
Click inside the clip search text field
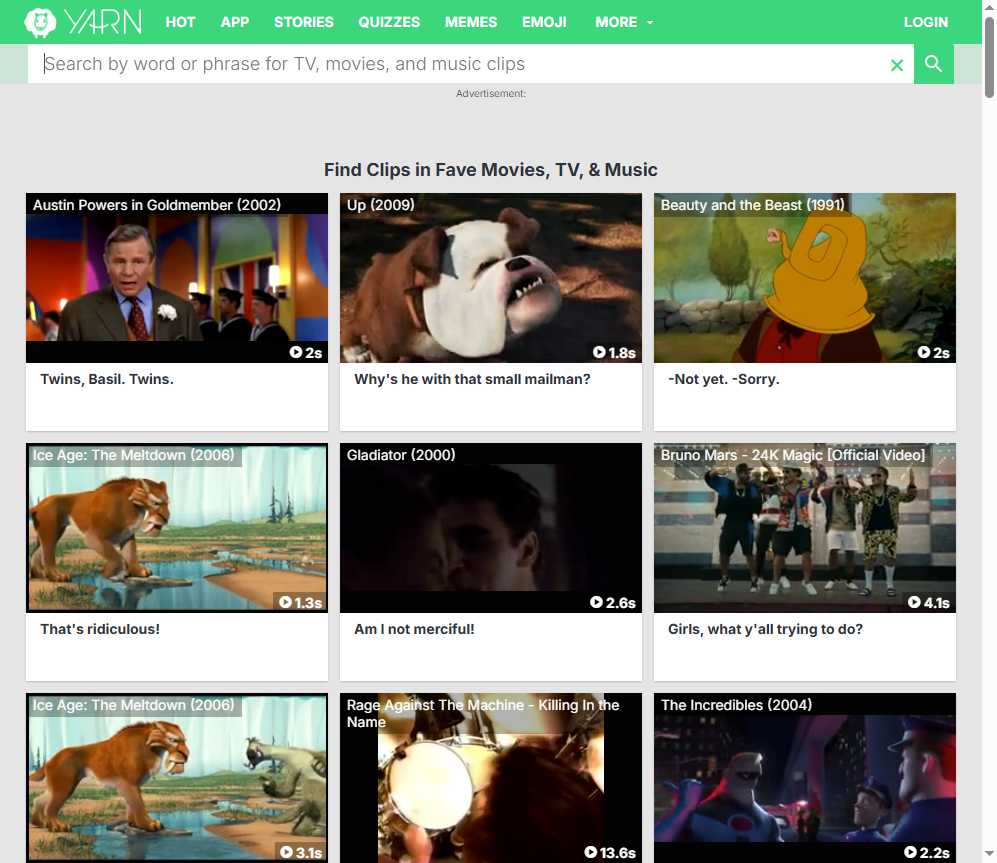pos(460,64)
